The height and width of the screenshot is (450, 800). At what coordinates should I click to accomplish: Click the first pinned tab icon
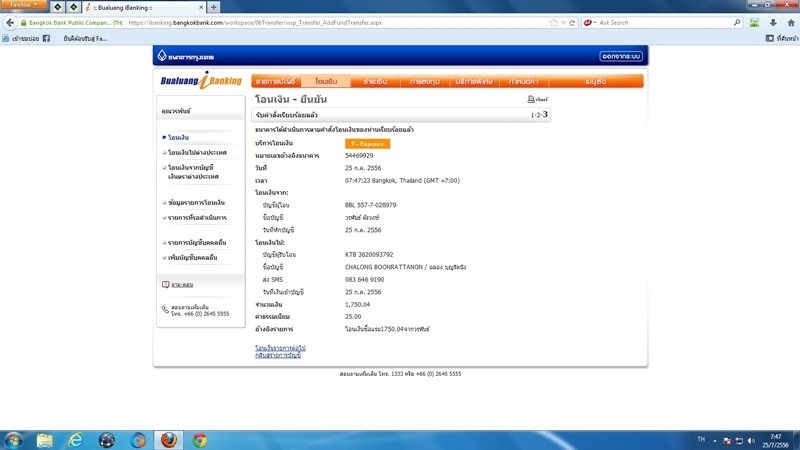pyautogui.click(x=58, y=7)
